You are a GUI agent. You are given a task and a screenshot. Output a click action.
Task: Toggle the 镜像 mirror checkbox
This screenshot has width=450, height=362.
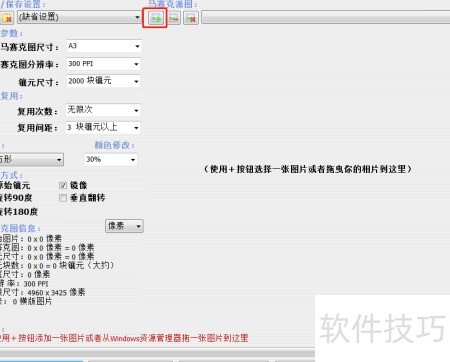[x=63, y=186]
